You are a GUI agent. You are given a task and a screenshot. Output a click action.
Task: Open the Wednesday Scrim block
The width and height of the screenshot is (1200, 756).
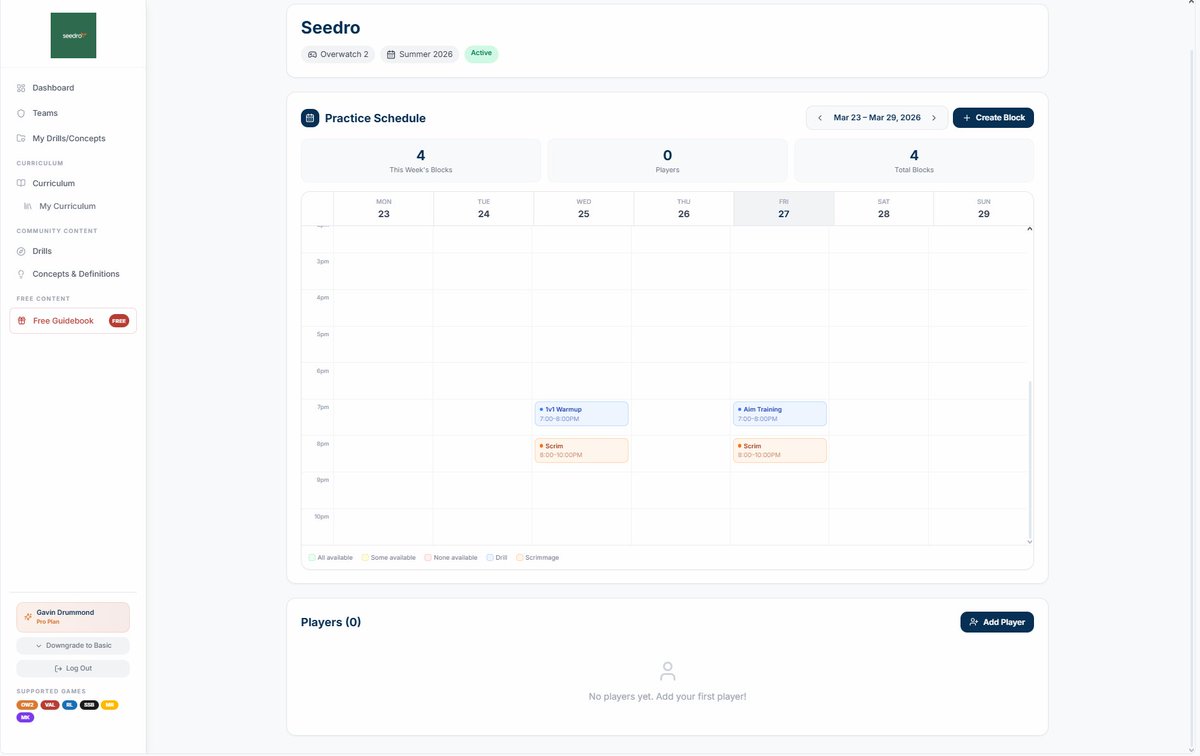point(582,450)
